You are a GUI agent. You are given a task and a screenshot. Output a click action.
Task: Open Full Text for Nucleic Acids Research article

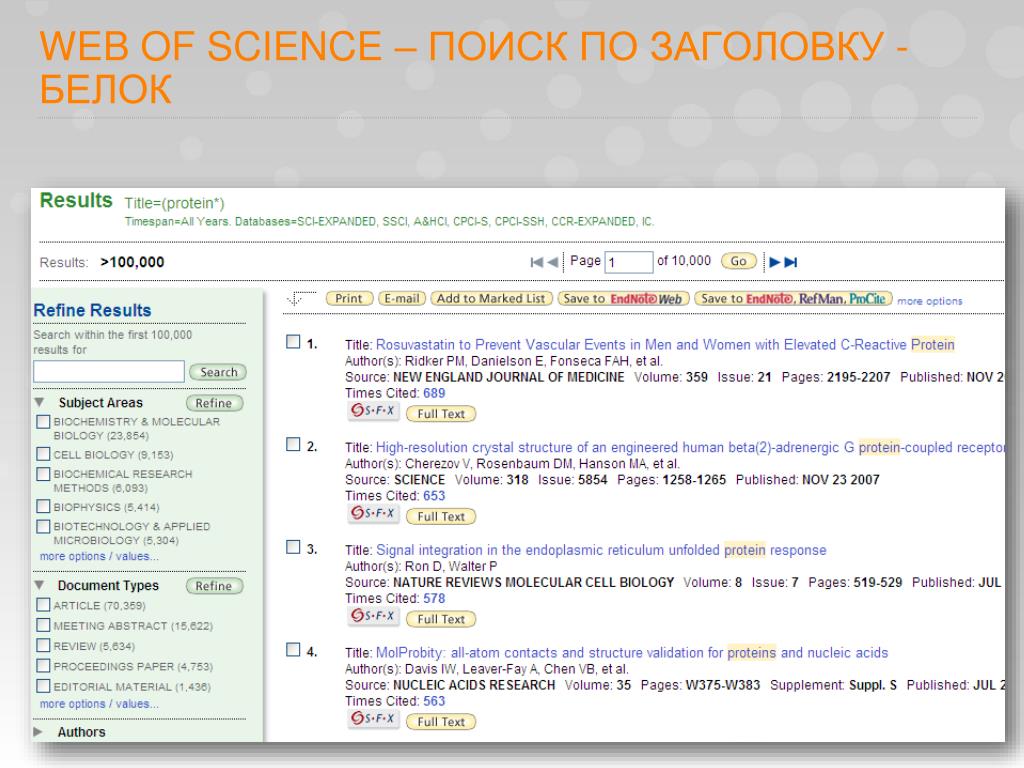pos(441,722)
